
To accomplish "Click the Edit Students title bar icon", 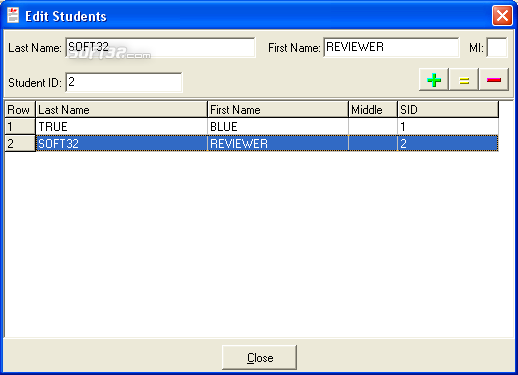I will (13, 16).
